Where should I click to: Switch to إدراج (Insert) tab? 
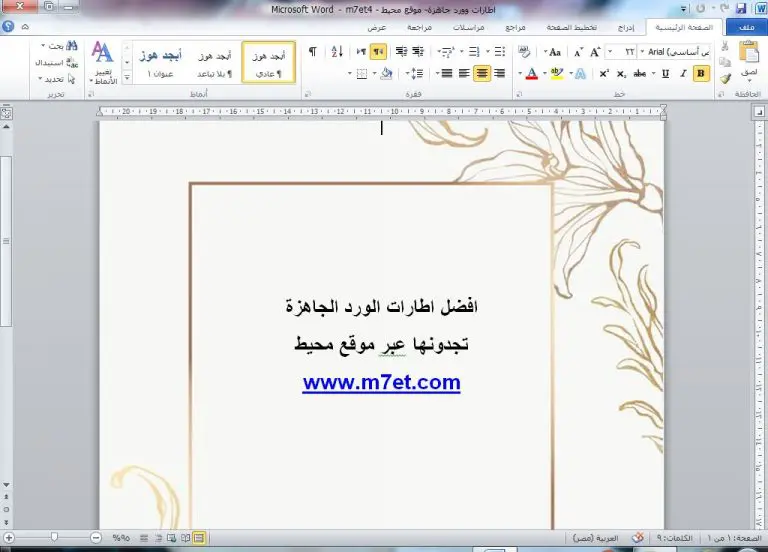(x=626, y=27)
